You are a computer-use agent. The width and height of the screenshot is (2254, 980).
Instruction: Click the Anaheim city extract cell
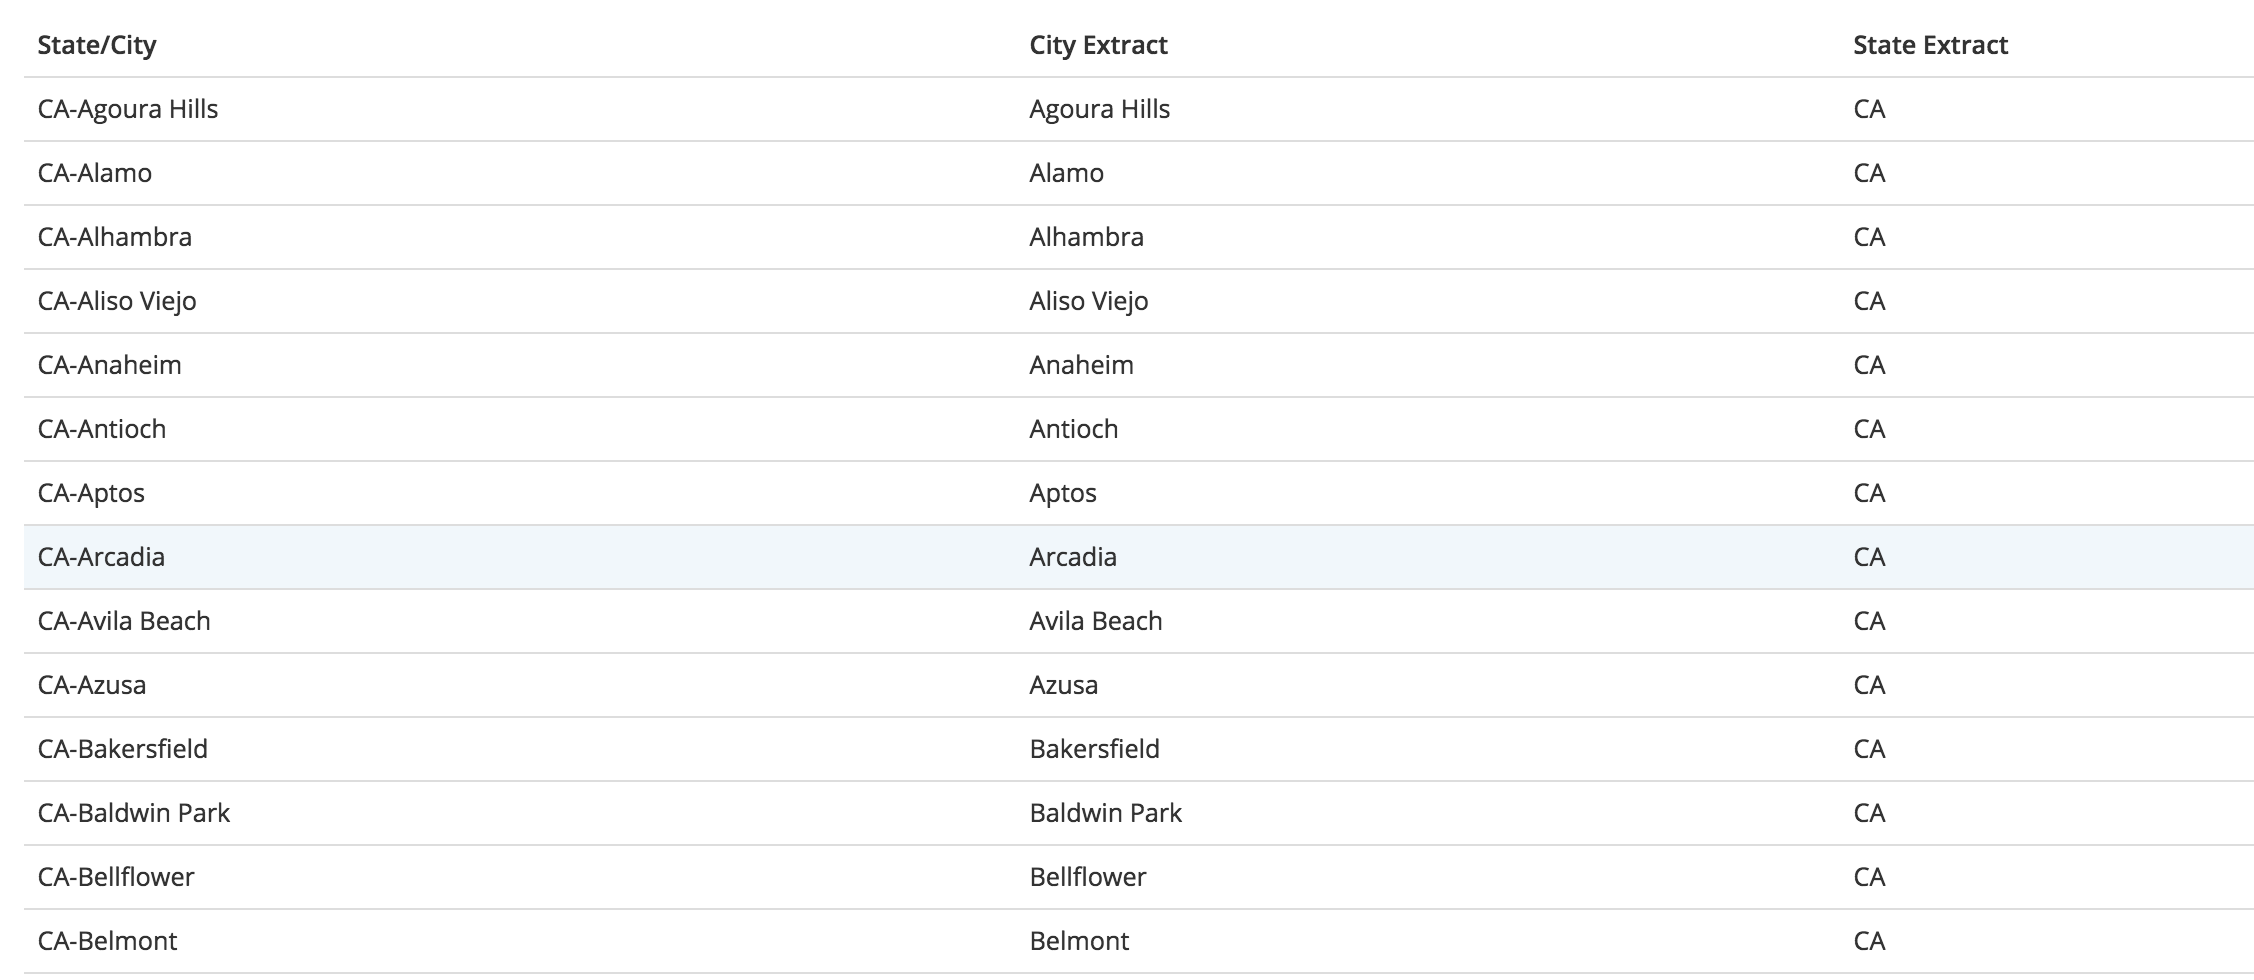1081,365
